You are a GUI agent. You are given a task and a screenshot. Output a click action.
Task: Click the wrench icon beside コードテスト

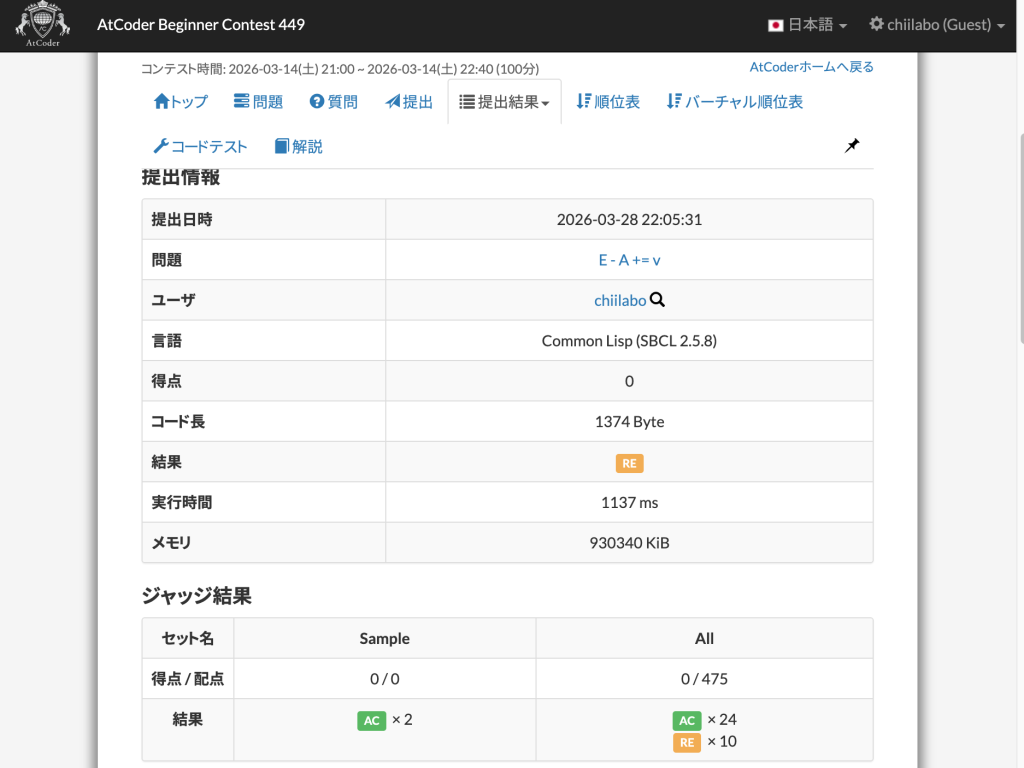[161, 146]
